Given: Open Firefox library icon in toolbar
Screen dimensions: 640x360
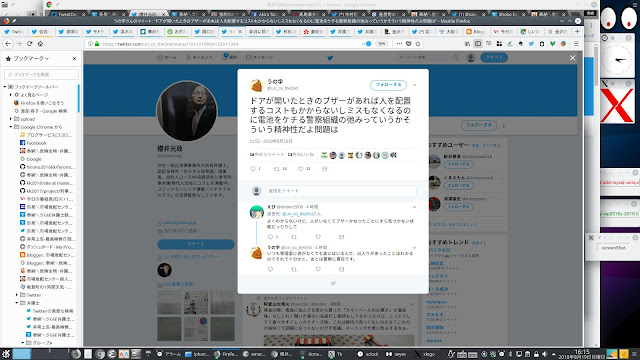Looking at the screenshot, I should pyautogui.click(x=467, y=44).
